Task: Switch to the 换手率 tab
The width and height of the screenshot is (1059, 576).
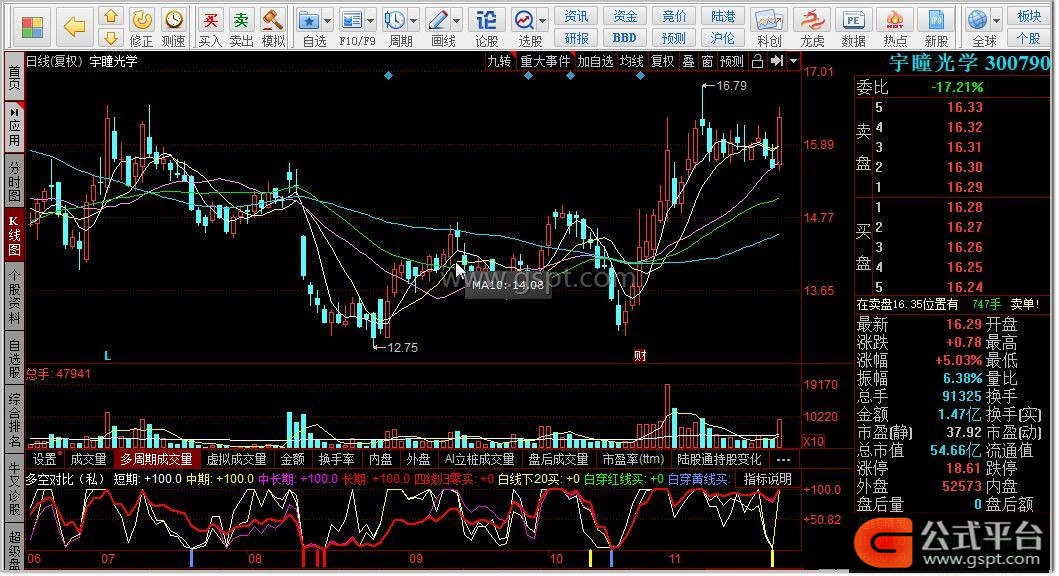Action: coord(336,459)
